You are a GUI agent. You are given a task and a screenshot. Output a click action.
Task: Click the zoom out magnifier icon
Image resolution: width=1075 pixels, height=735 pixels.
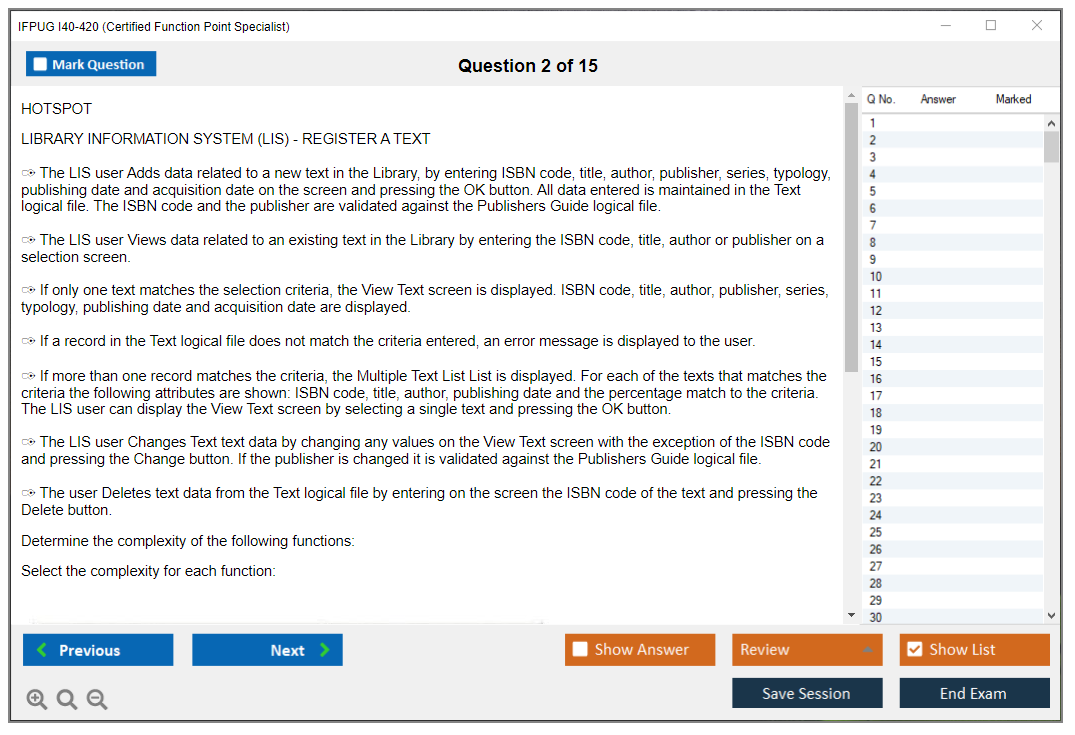(97, 699)
